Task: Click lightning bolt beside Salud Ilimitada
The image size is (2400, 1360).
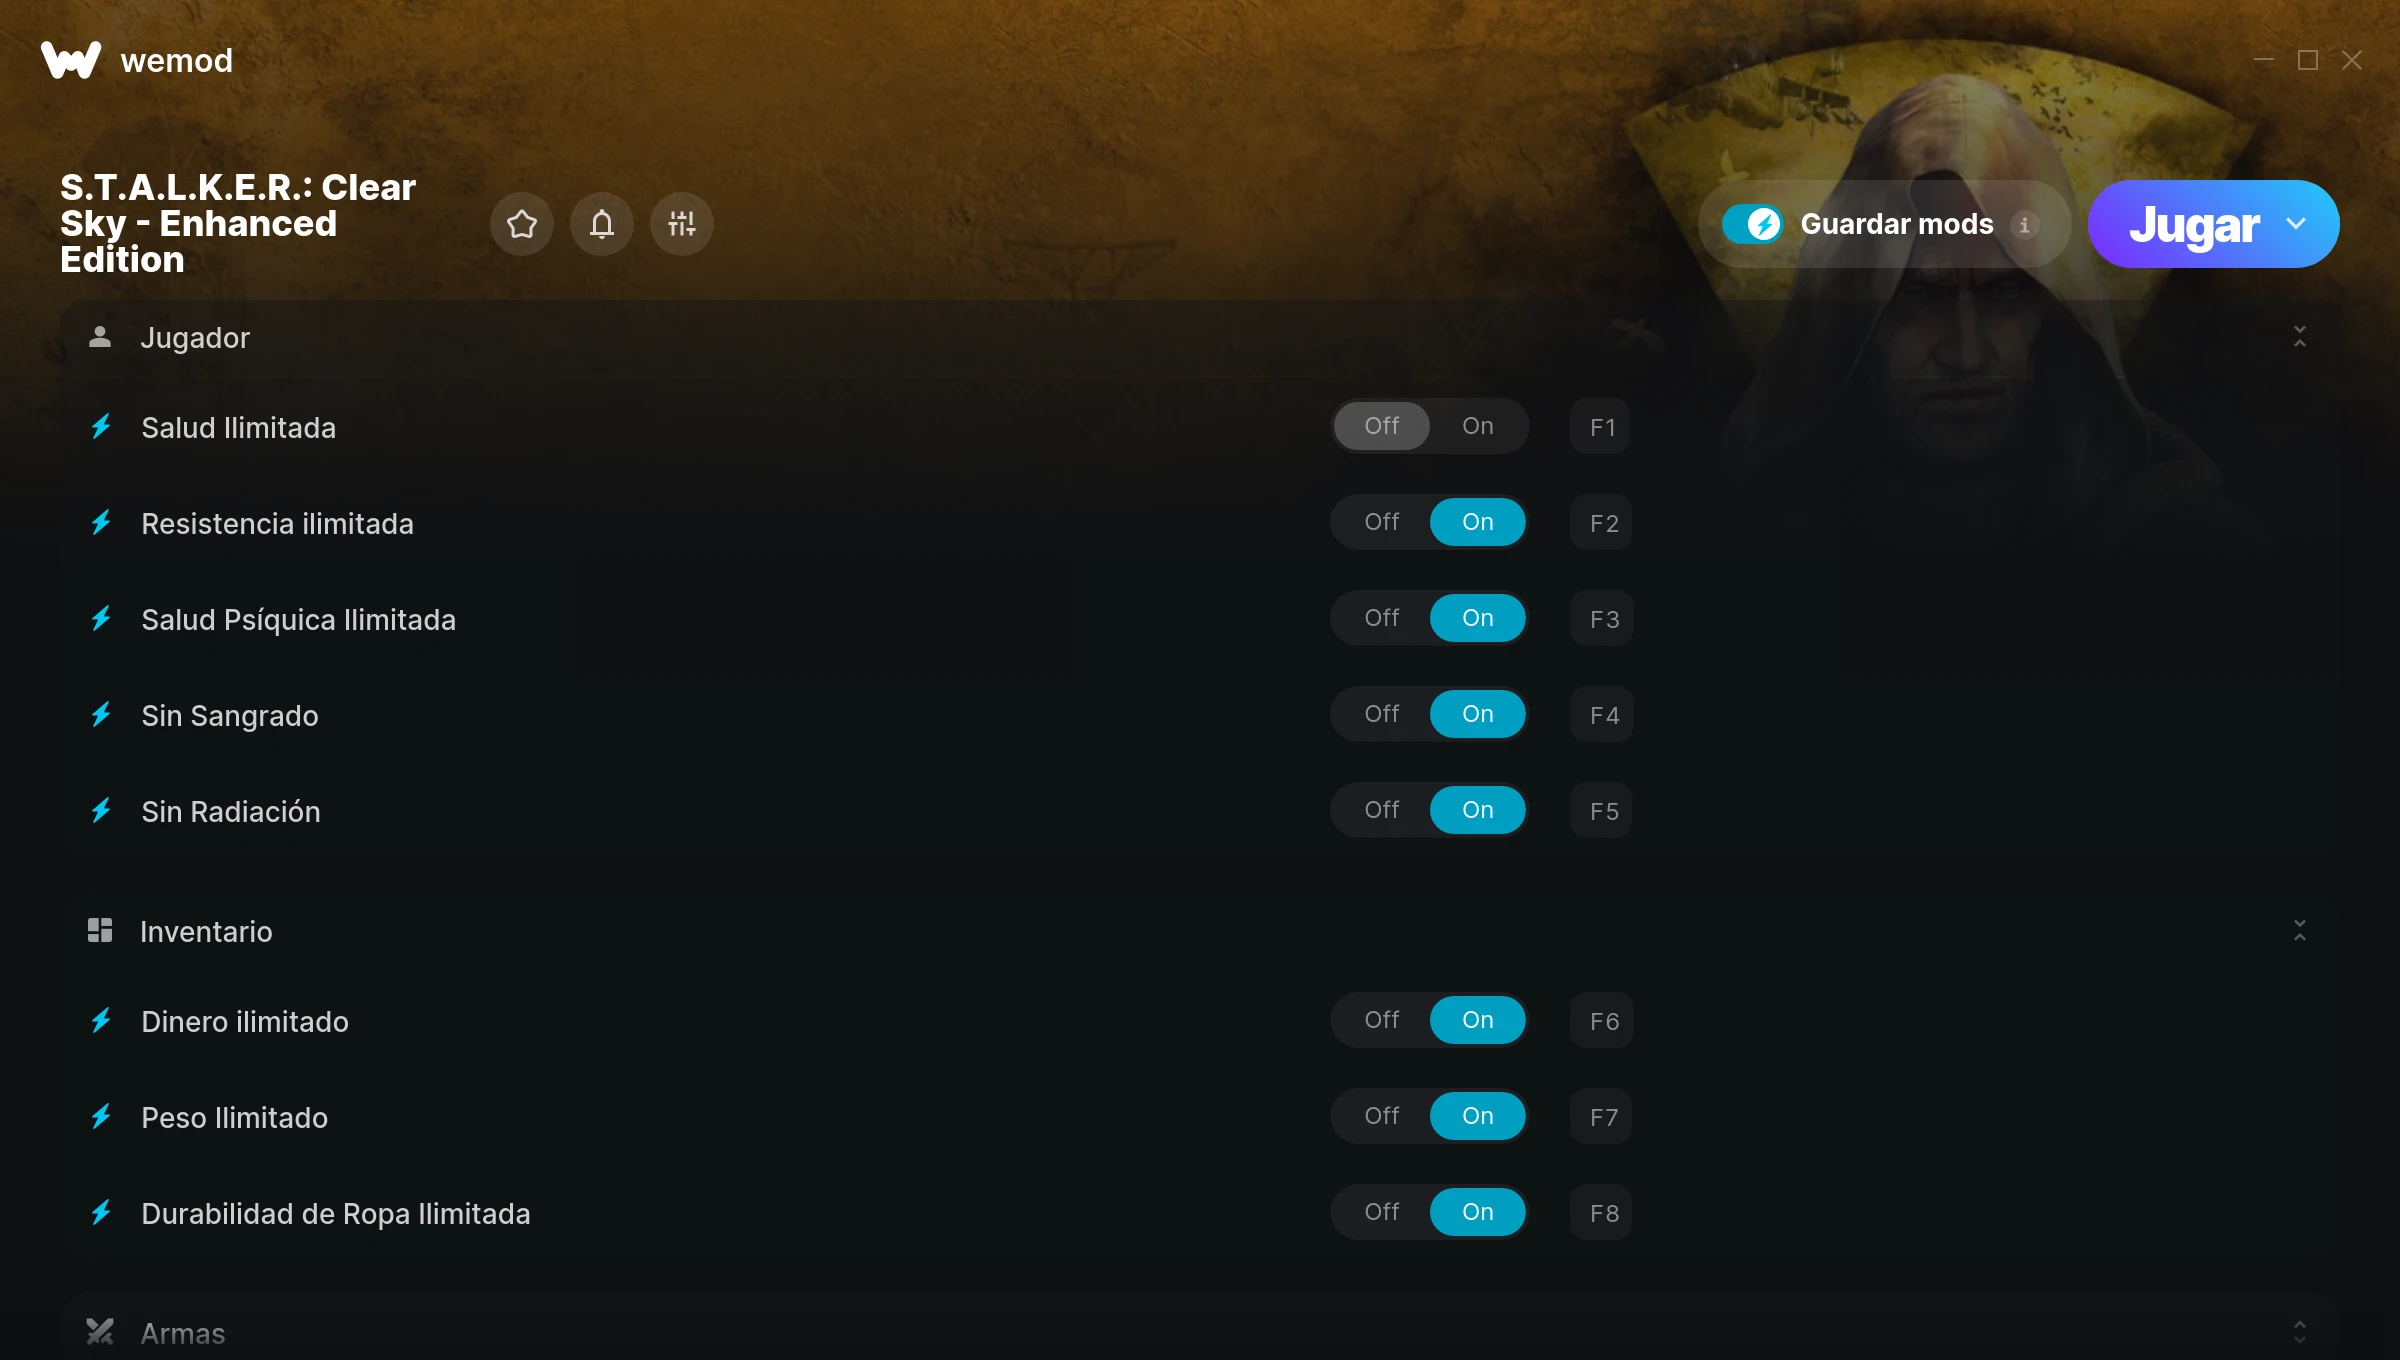Action: 101,427
